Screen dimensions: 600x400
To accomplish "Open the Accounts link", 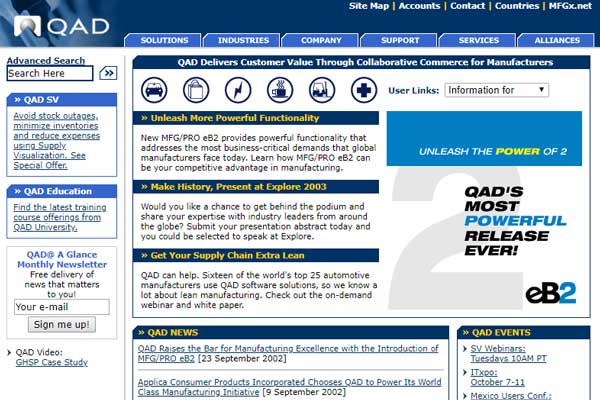I will [419, 6].
